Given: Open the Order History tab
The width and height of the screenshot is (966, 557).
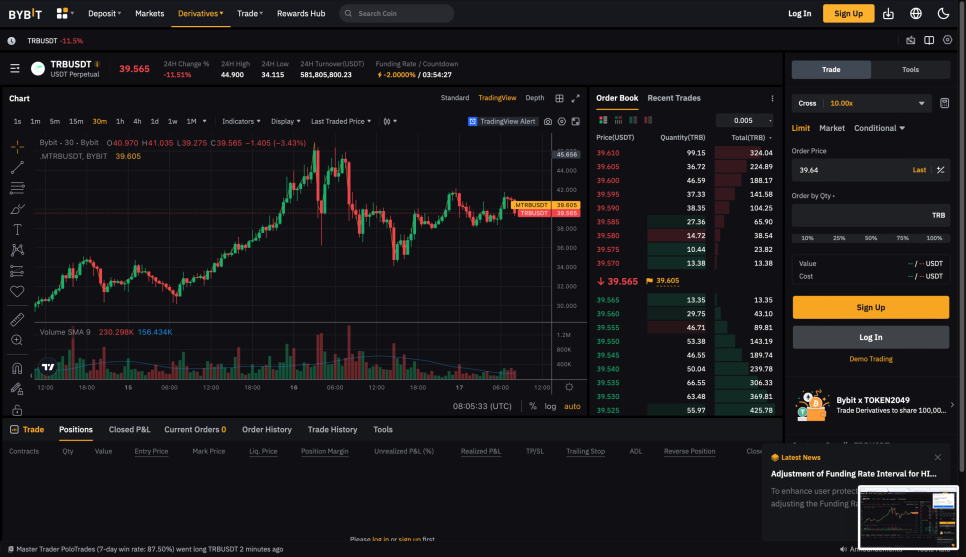Looking at the screenshot, I should (267, 429).
